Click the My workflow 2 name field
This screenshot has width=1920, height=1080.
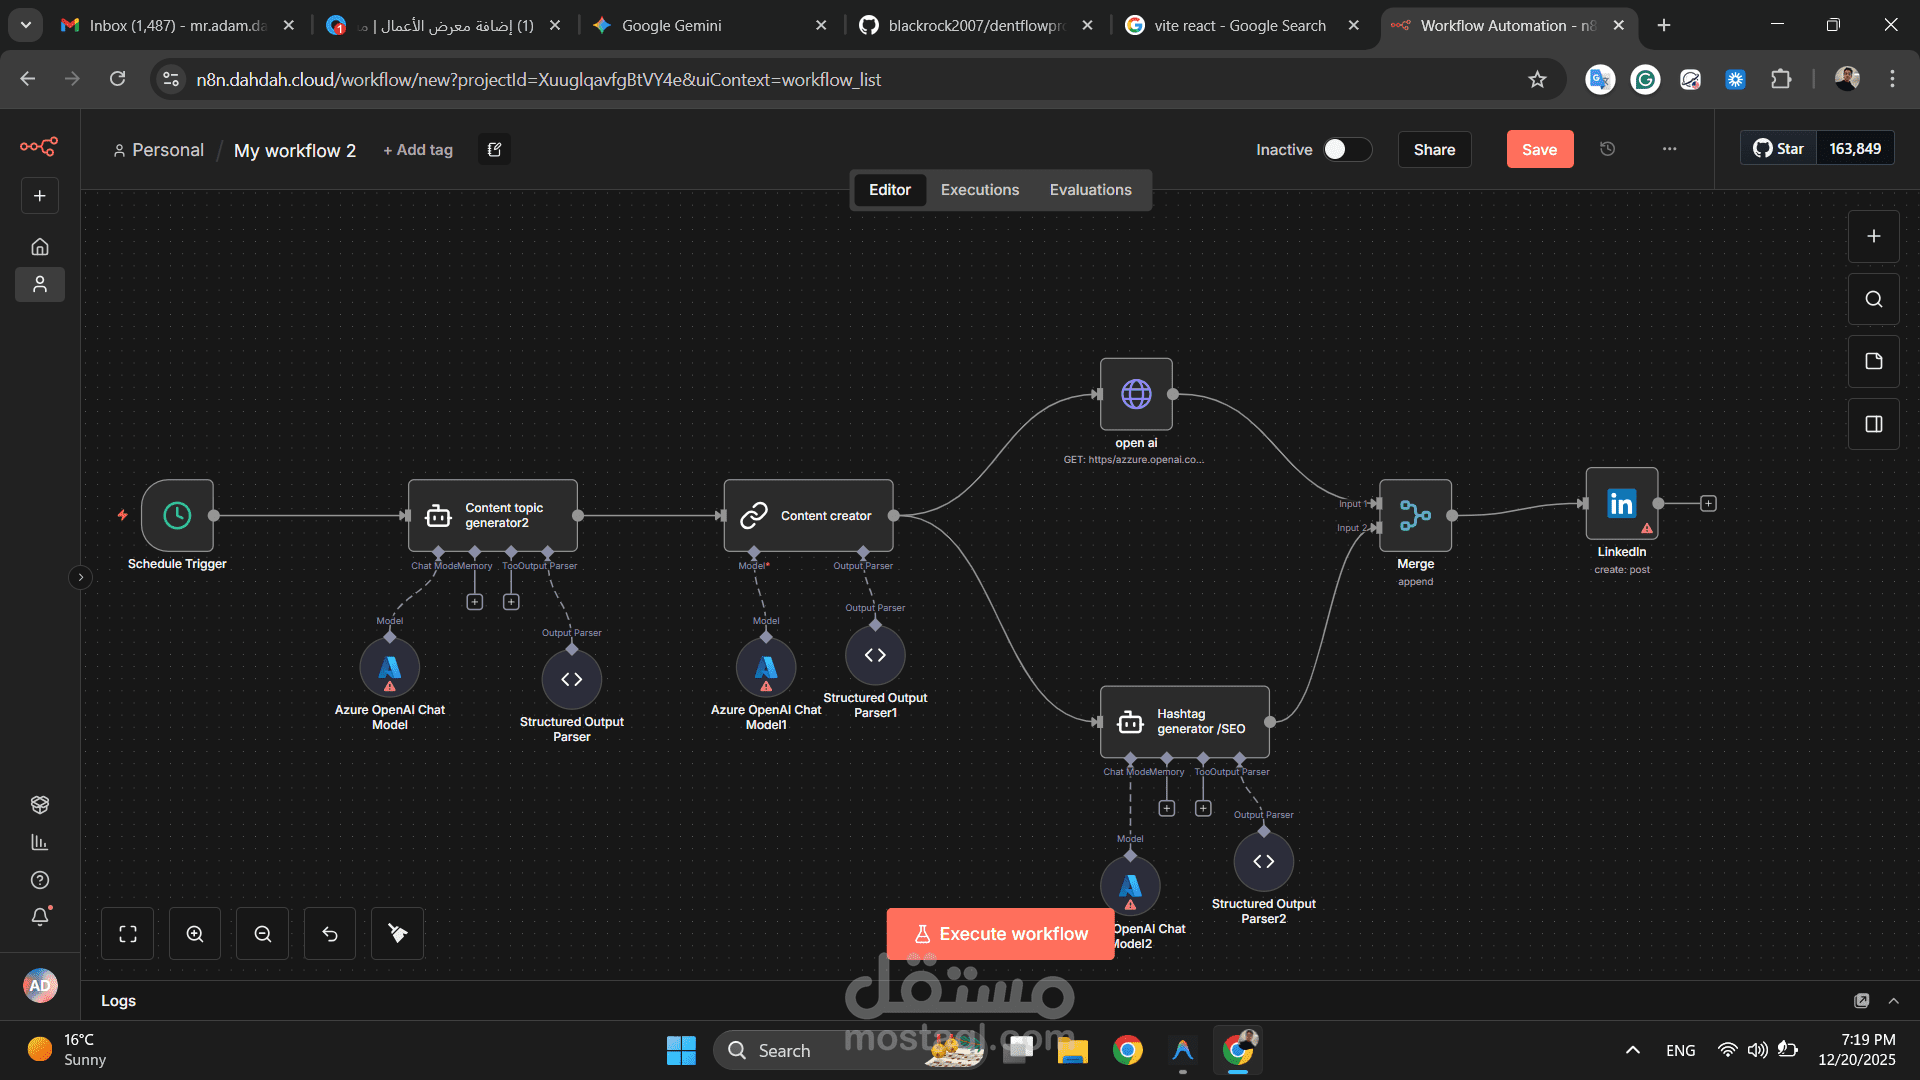[x=295, y=150]
